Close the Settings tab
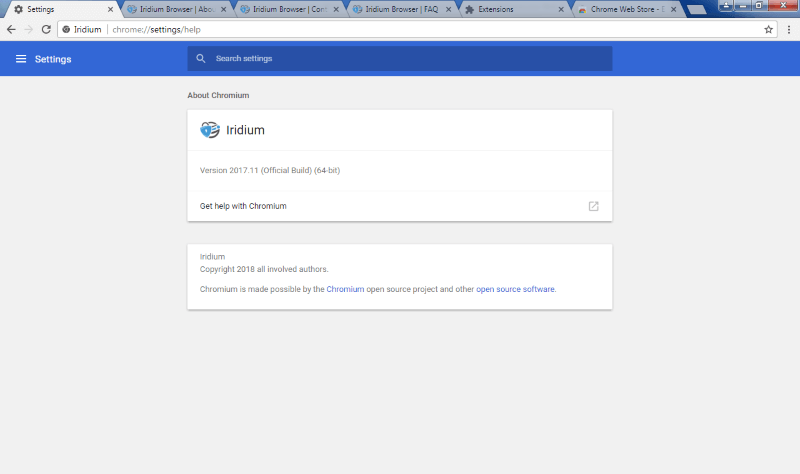The width and height of the screenshot is (800, 474). (x=110, y=9)
